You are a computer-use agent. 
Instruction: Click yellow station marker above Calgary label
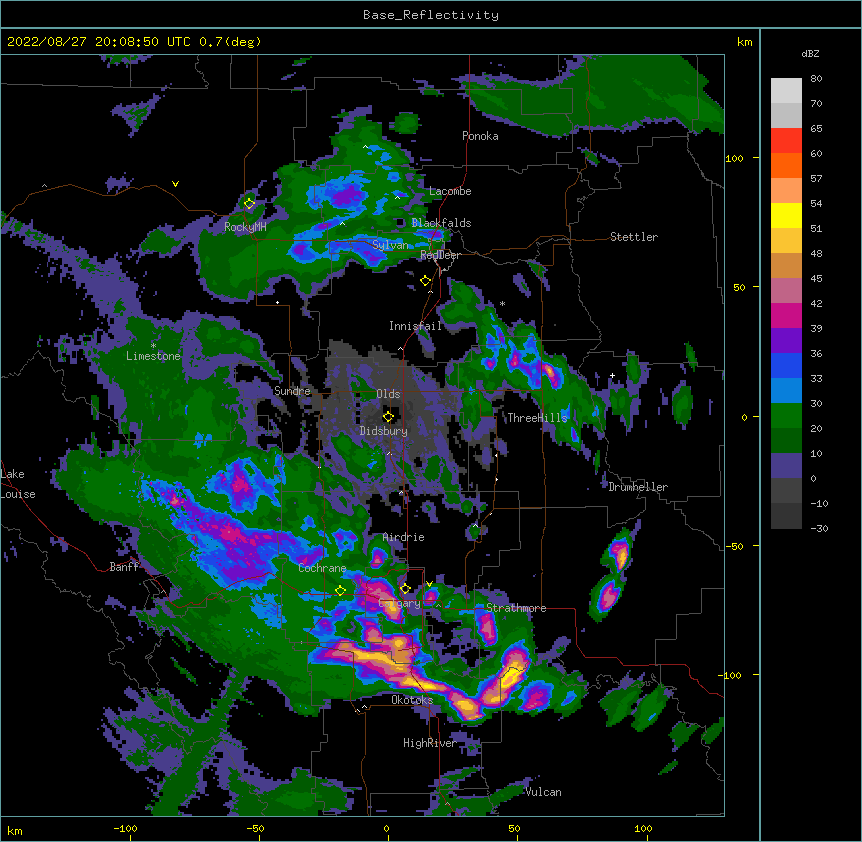[405, 589]
